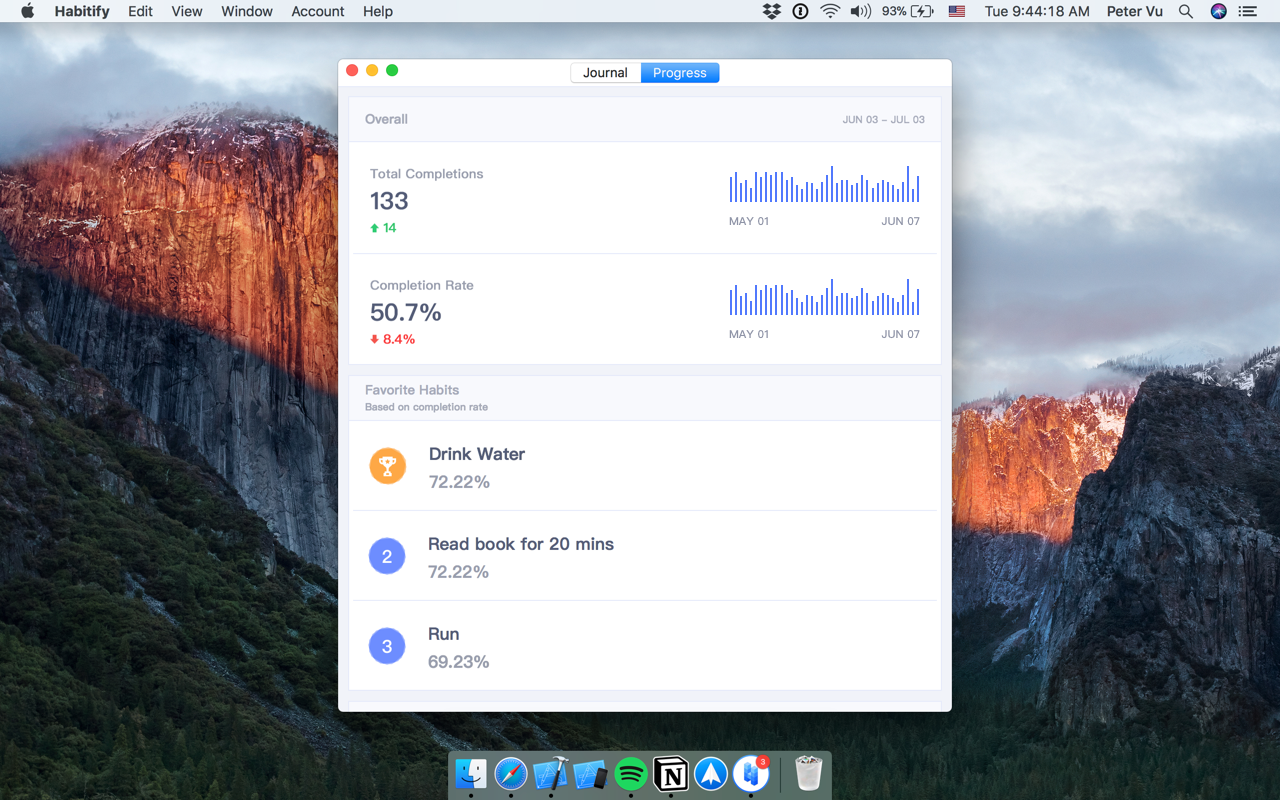The height and width of the screenshot is (800, 1280).
Task: Open the Window menu
Action: pyautogui.click(x=246, y=11)
